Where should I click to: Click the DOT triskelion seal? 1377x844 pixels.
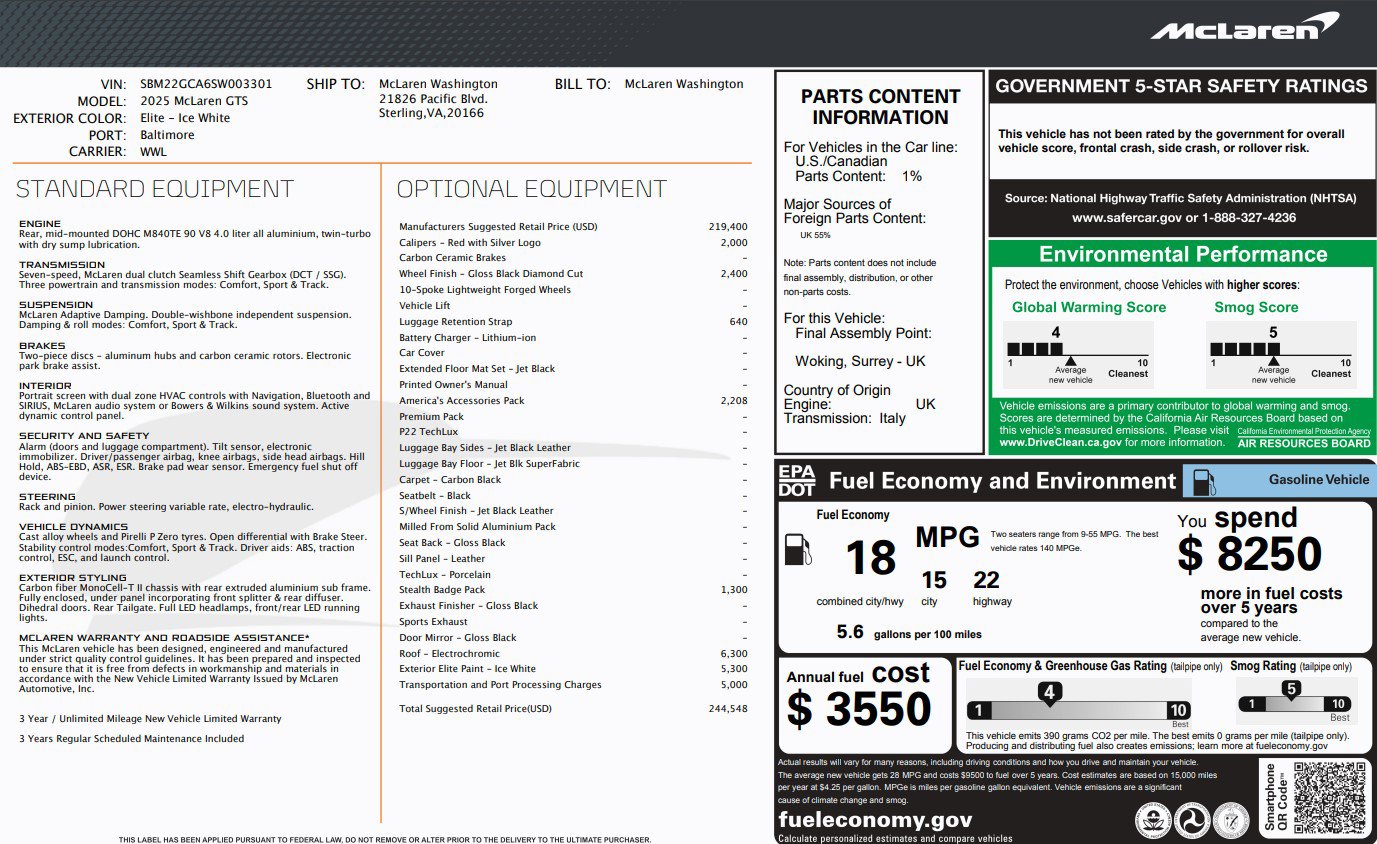click(1192, 821)
